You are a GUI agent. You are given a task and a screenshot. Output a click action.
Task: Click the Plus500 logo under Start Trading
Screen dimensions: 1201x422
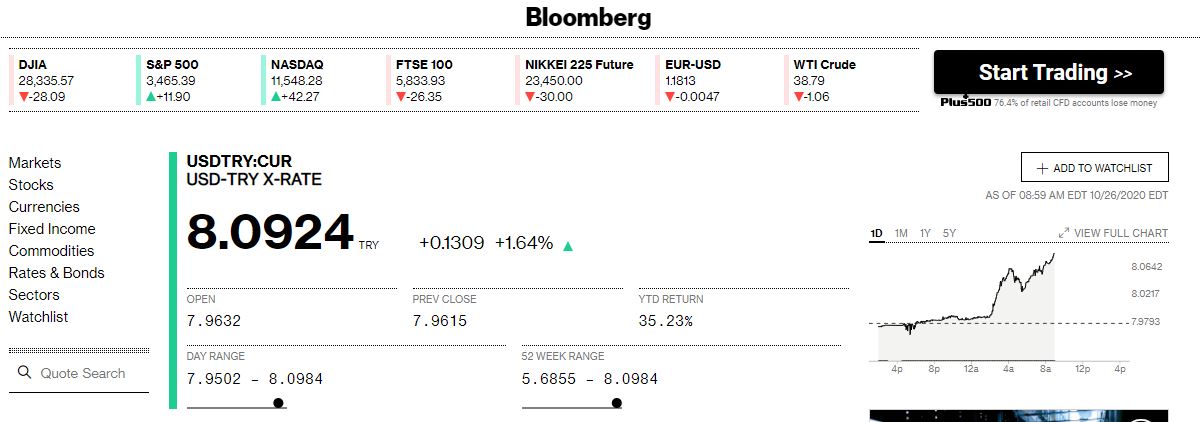(964, 103)
